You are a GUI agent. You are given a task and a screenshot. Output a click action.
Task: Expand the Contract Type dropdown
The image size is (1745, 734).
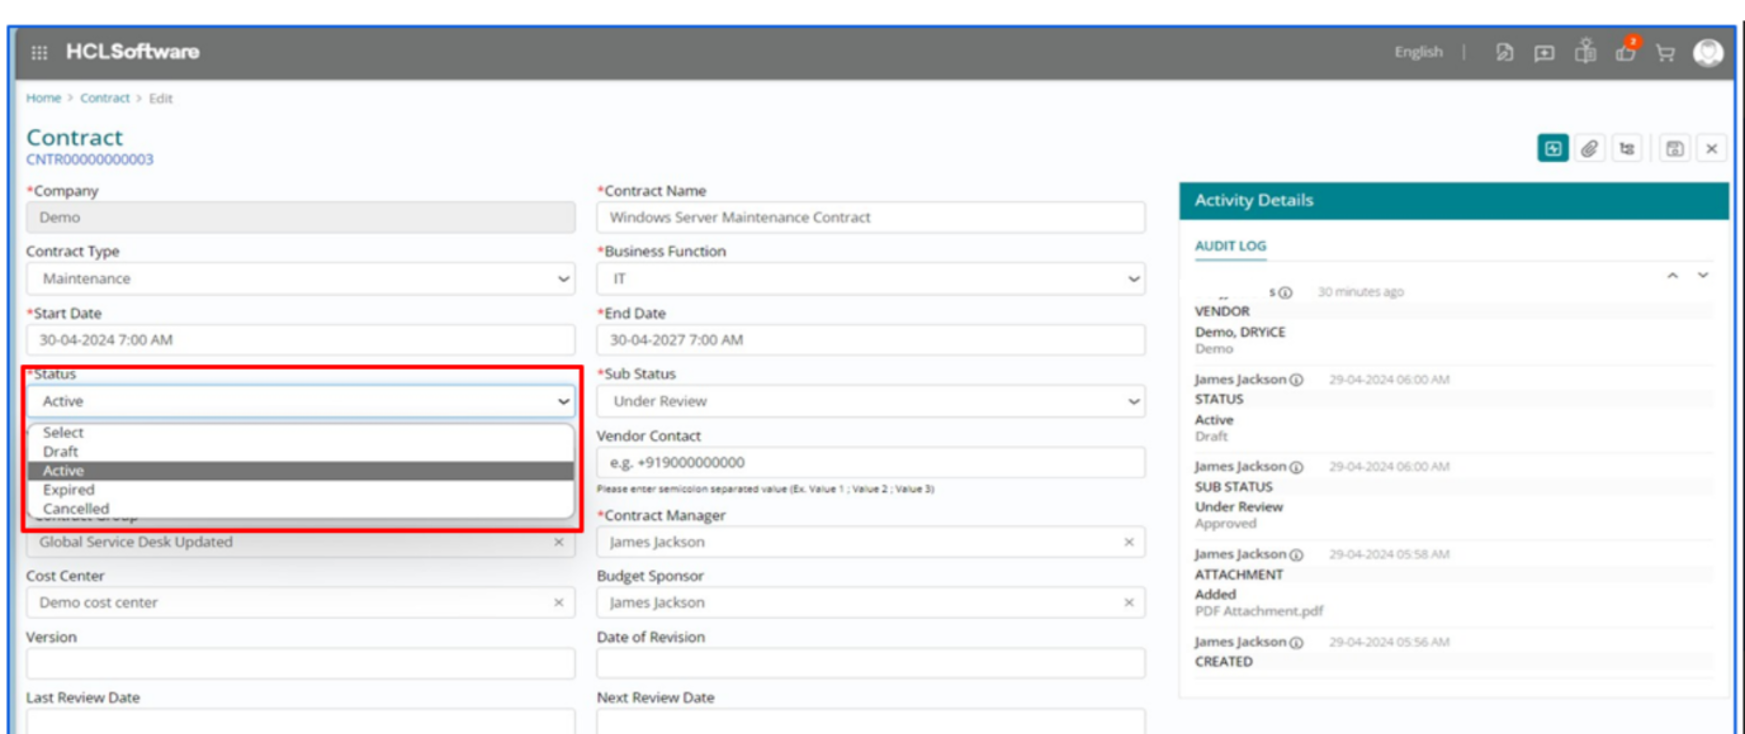pyautogui.click(x=300, y=279)
